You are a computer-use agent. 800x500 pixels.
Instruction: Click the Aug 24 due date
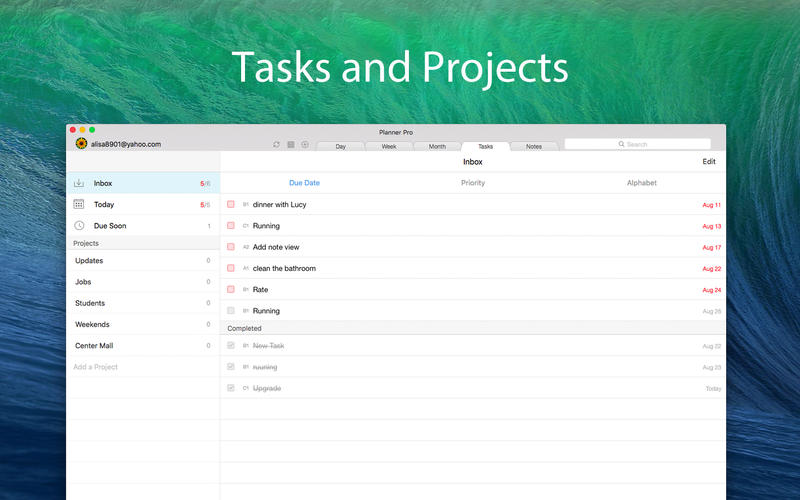711,290
